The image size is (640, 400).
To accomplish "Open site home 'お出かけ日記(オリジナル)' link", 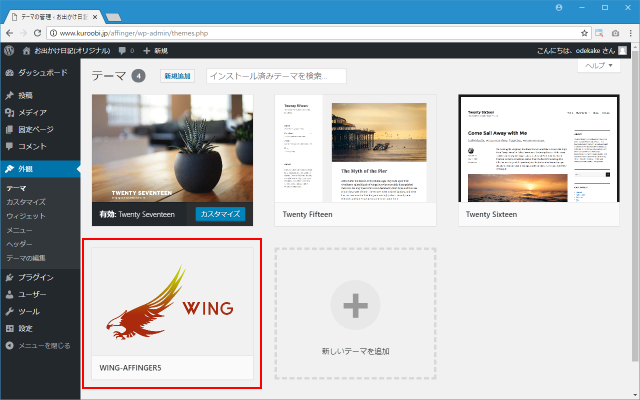I will (x=67, y=51).
